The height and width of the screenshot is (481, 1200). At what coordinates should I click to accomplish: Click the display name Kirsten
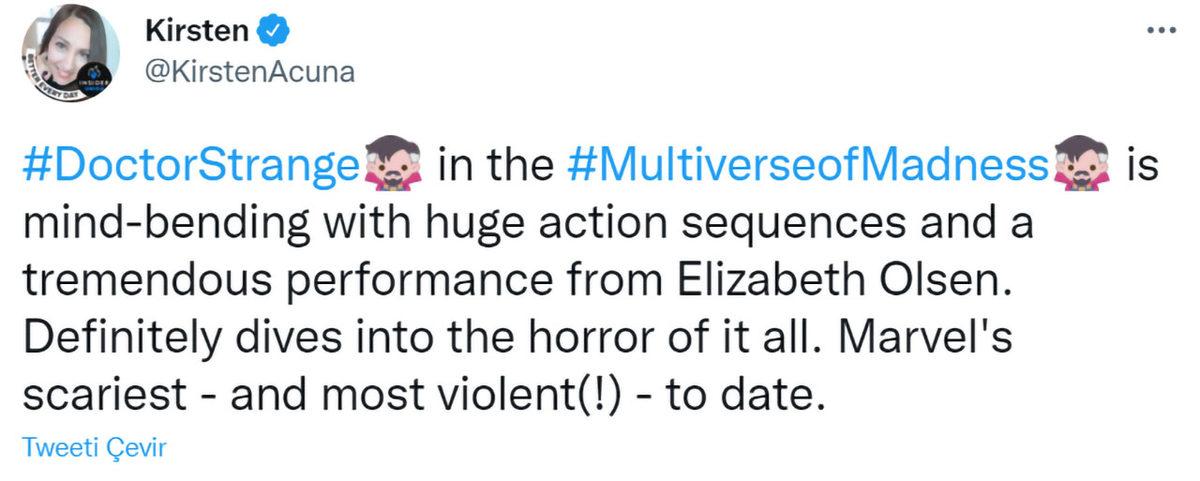point(197,31)
